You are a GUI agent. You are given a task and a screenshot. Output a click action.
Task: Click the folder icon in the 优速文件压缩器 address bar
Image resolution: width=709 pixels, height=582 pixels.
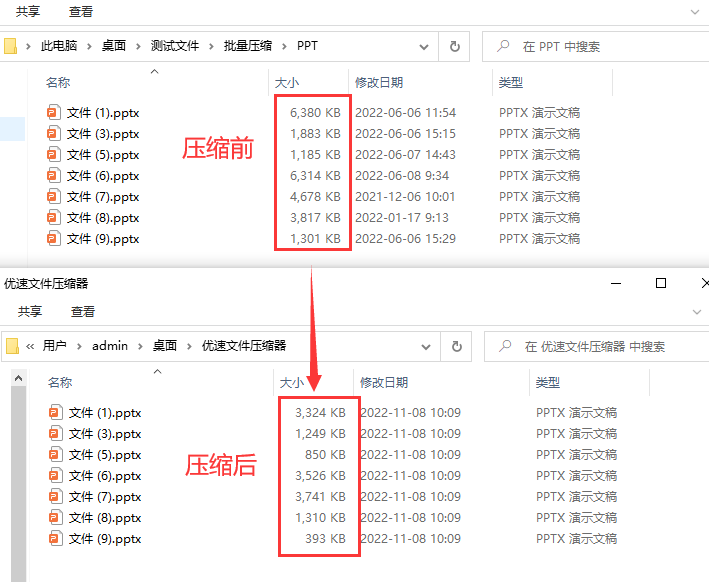point(12,346)
